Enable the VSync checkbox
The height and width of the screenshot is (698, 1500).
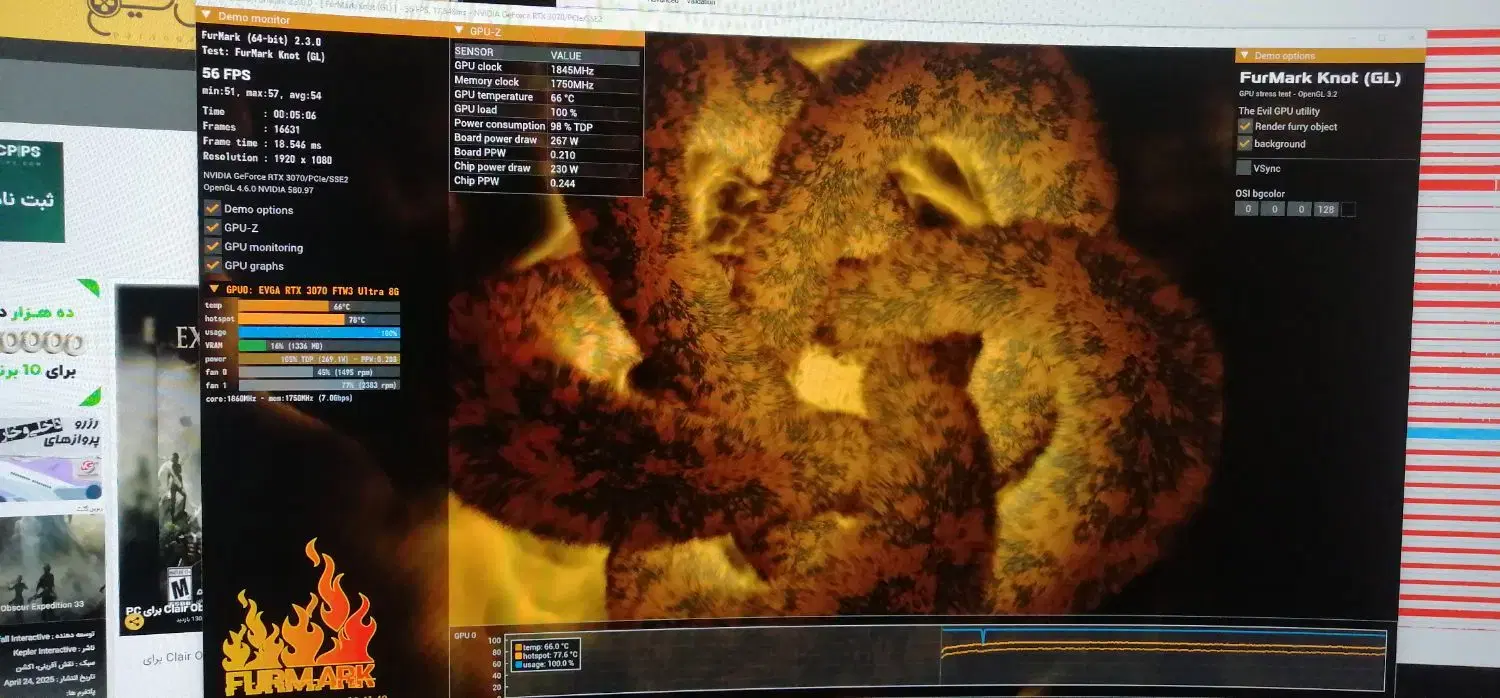[1244, 168]
